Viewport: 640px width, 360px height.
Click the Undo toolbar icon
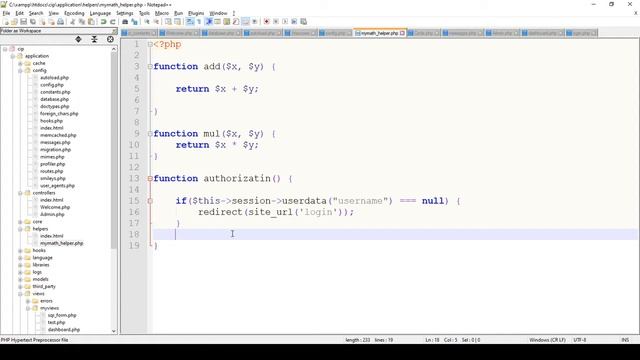coord(103,22)
